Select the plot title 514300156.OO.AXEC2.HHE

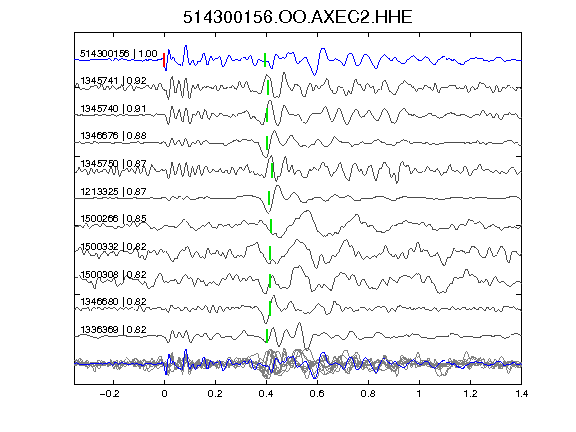[298, 17]
